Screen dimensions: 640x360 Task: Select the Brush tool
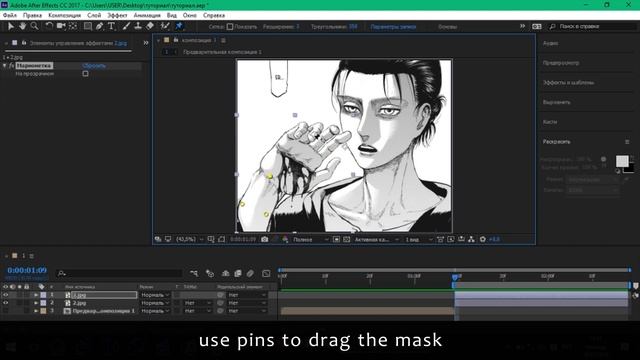(x=126, y=26)
